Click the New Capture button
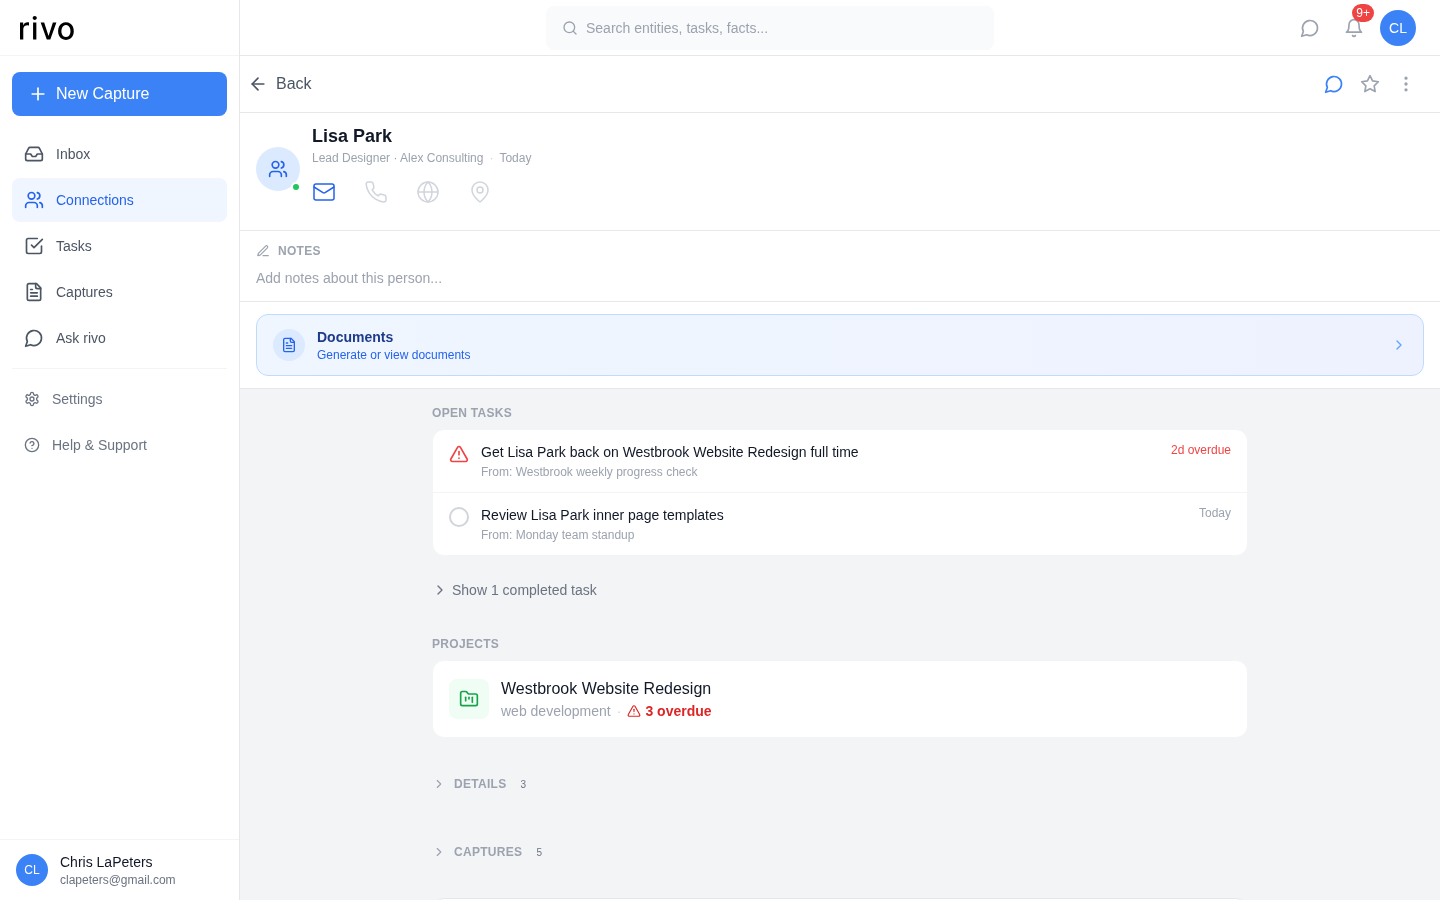 (x=119, y=94)
